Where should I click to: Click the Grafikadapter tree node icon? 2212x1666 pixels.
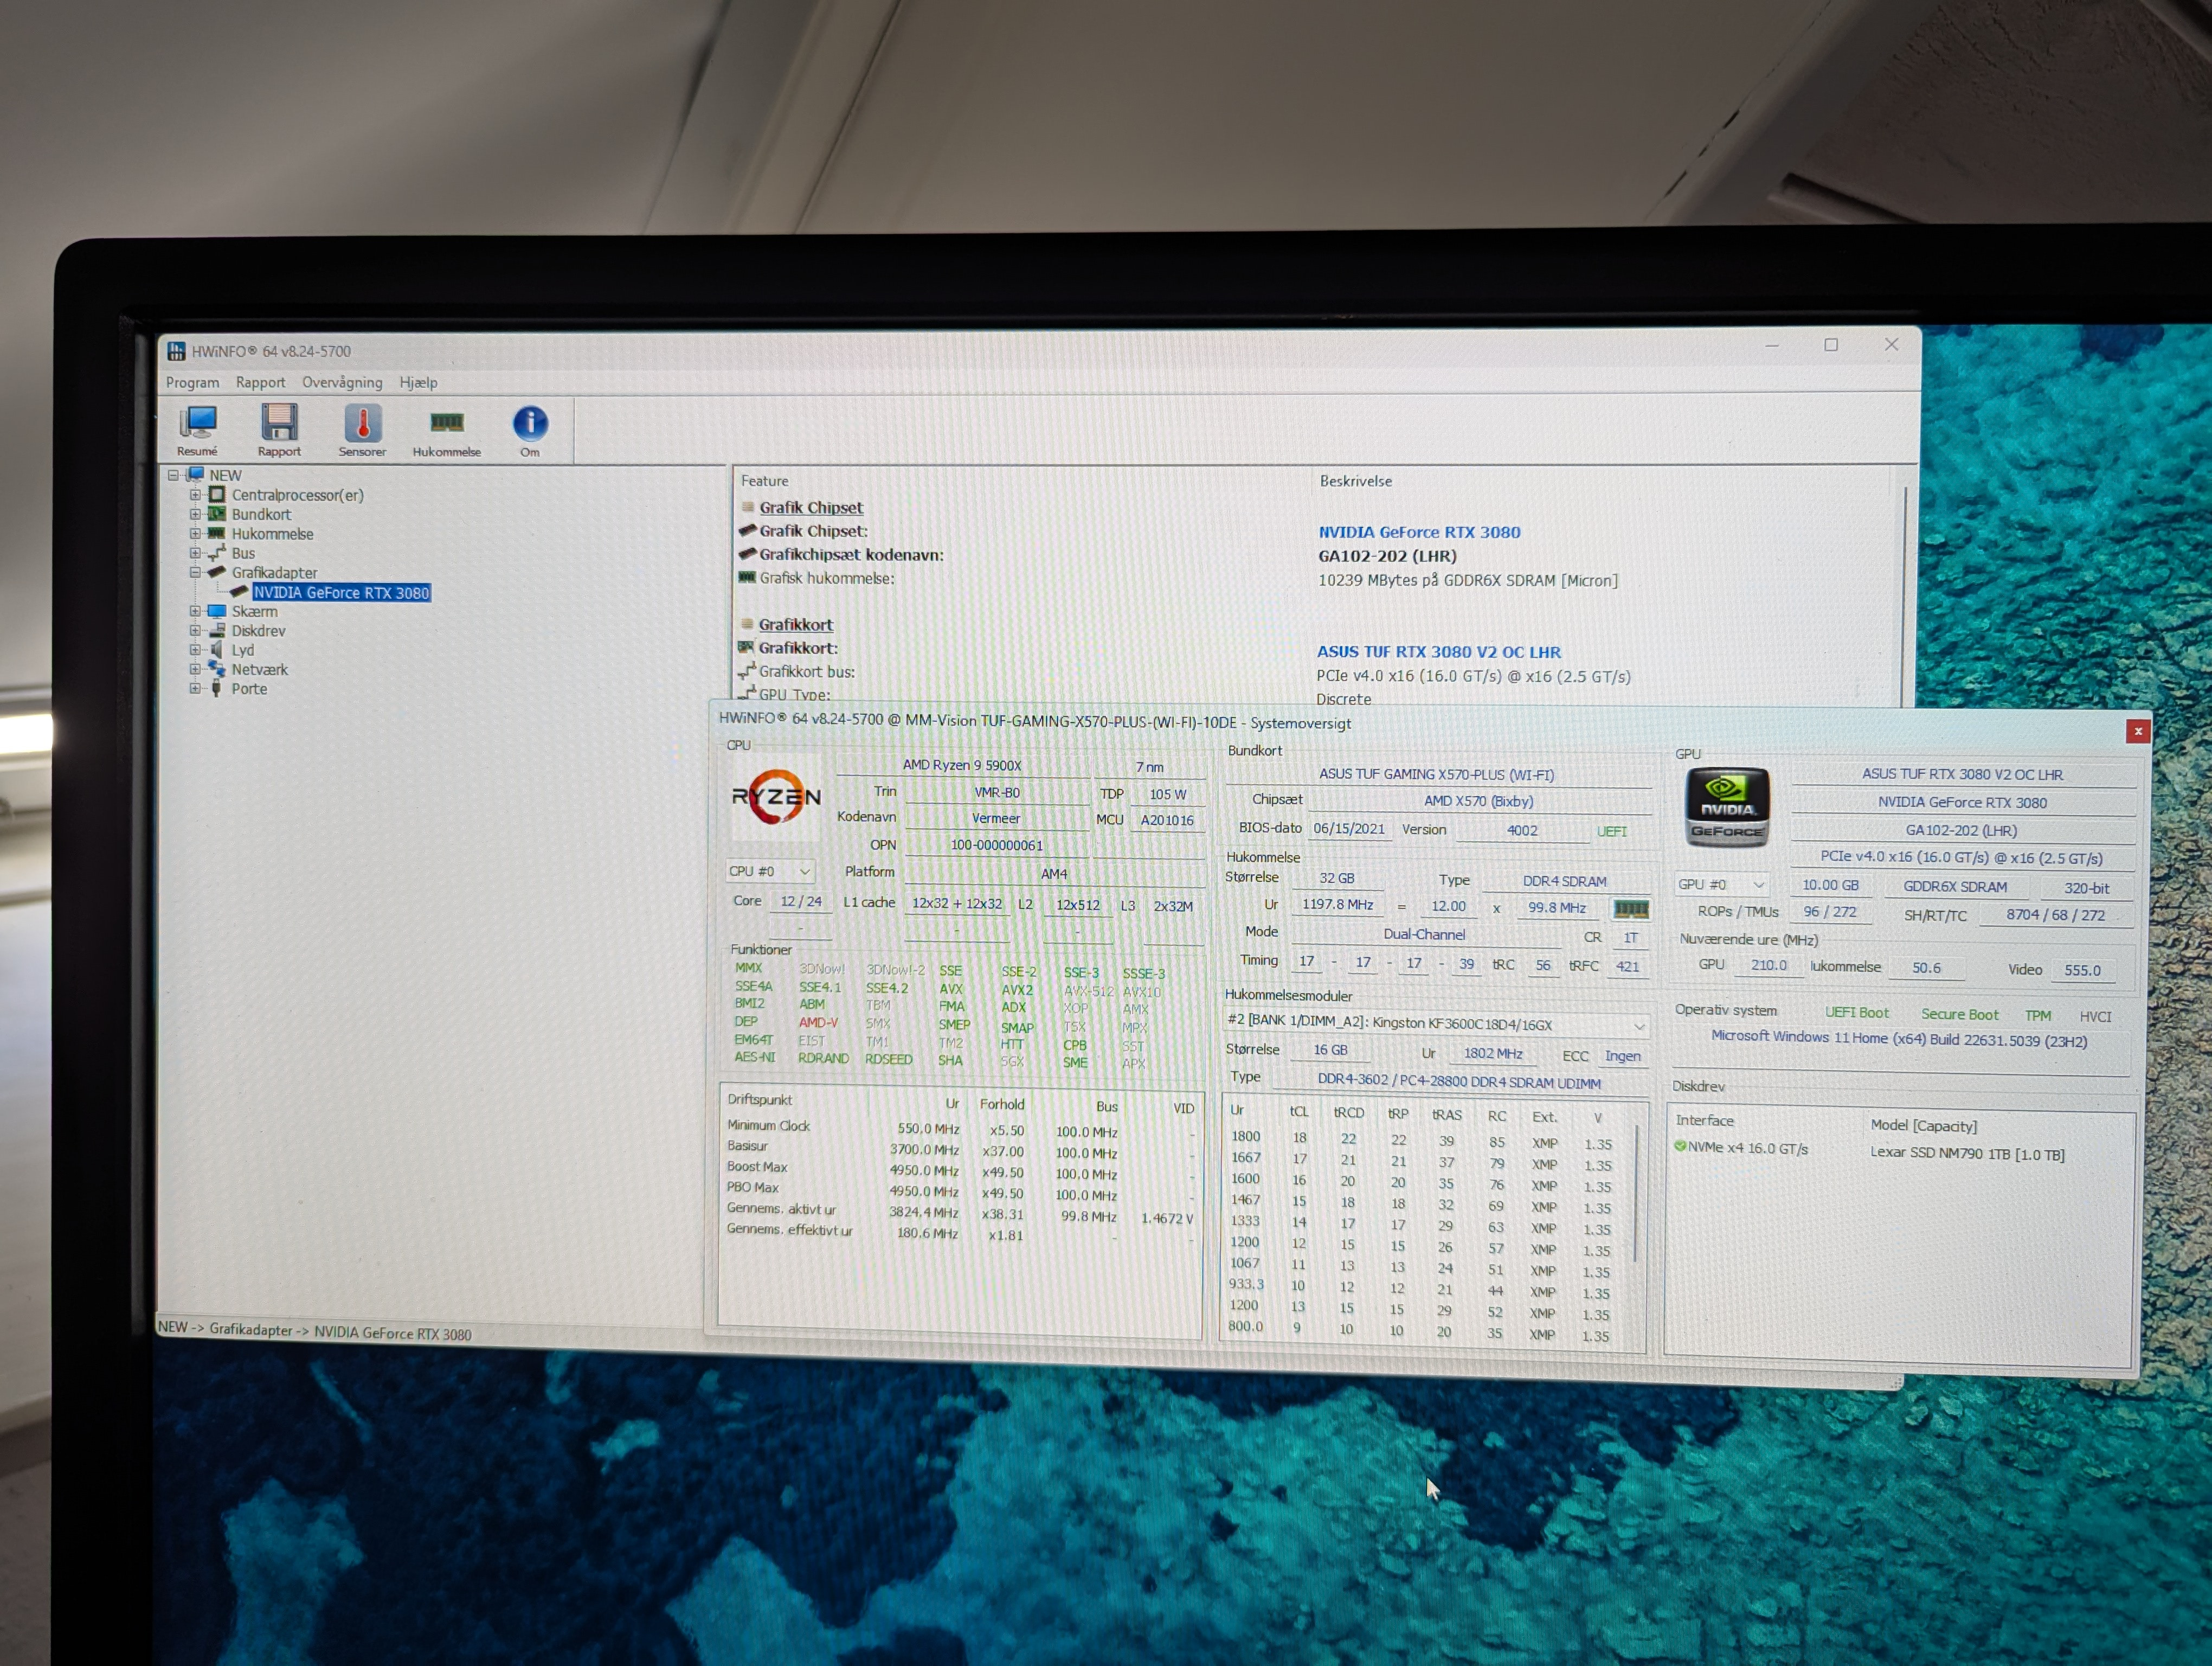(217, 572)
